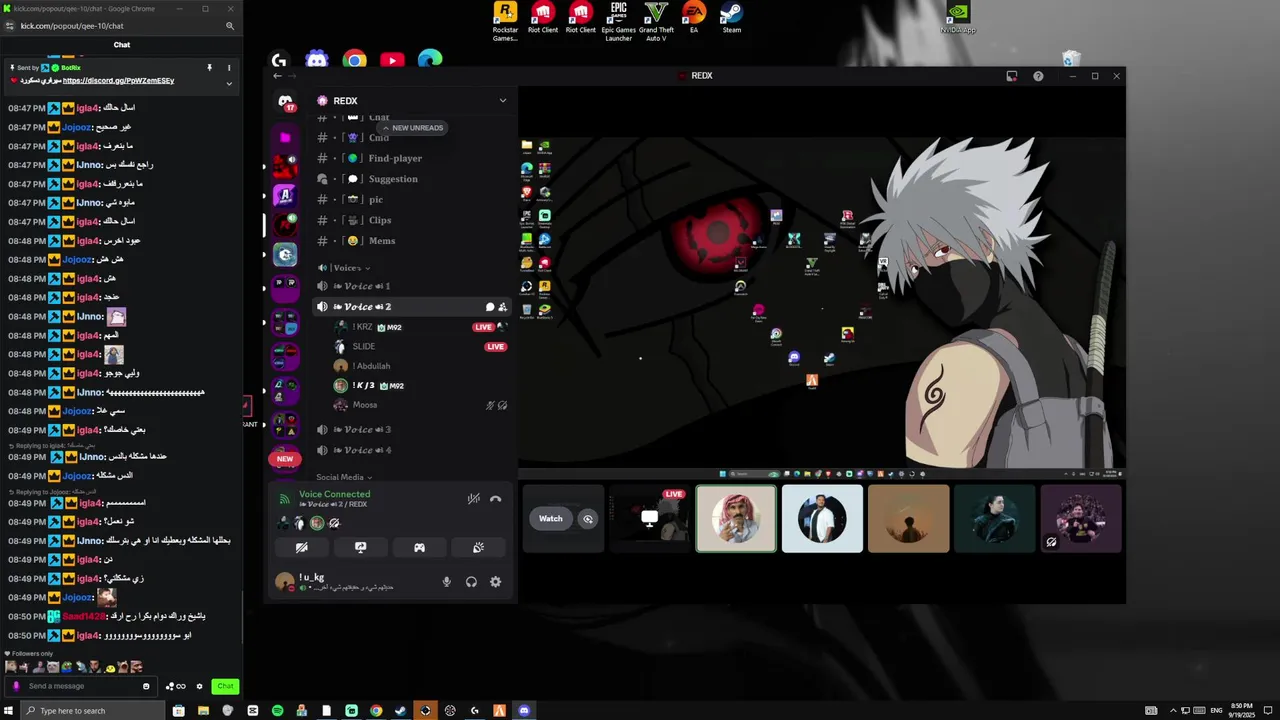Open Spotify from the taskbar
1280x720 pixels.
coord(277,711)
